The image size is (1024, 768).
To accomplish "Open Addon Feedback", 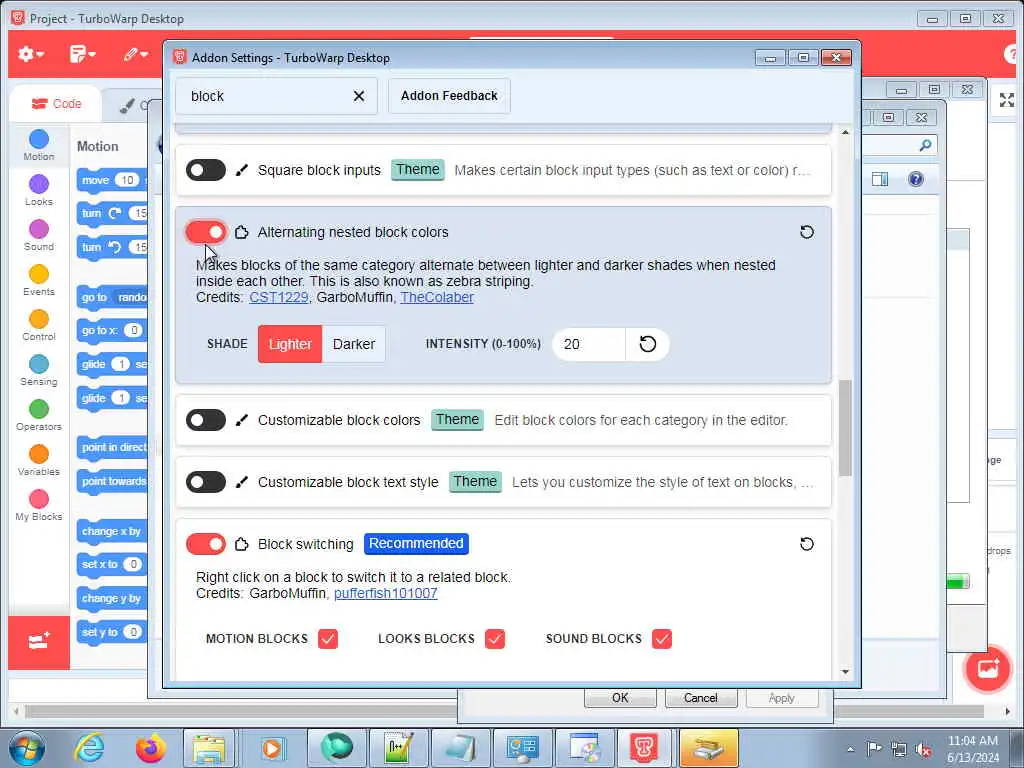I will click(449, 96).
